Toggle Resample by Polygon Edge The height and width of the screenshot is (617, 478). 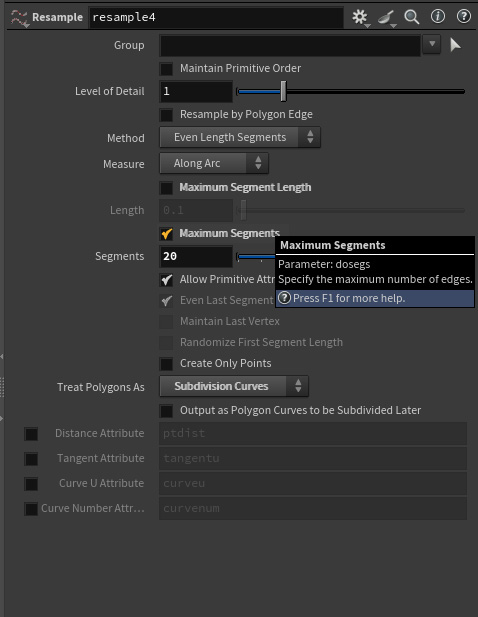coord(166,115)
